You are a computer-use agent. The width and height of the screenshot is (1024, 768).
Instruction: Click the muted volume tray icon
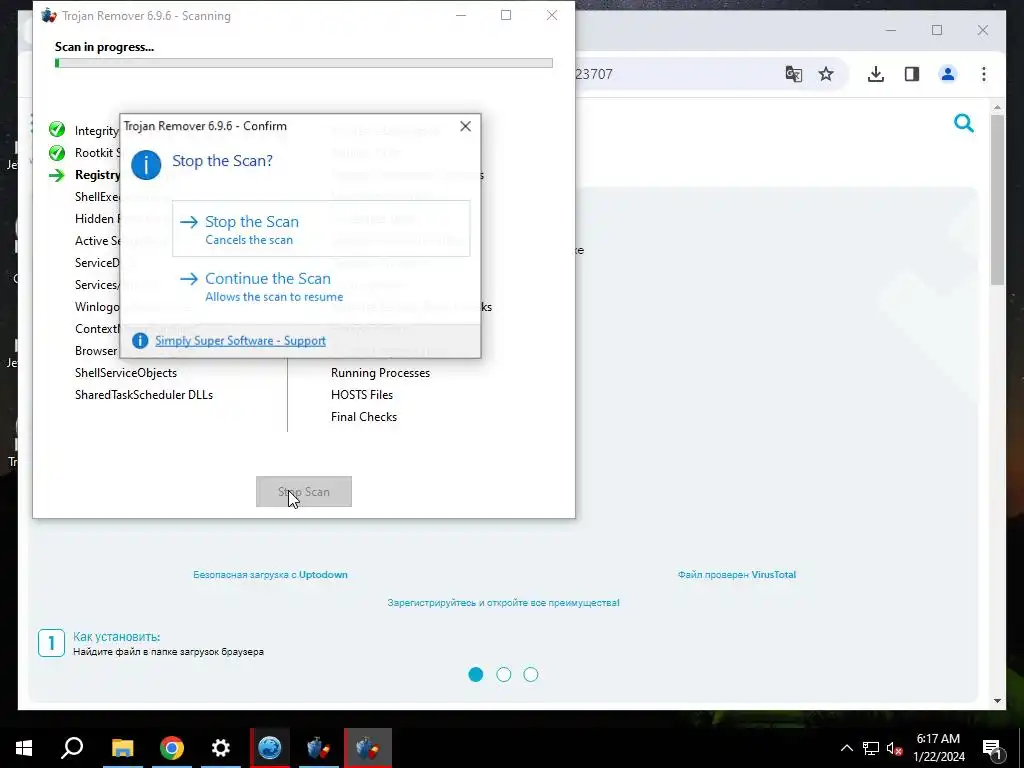pyautogui.click(x=895, y=748)
